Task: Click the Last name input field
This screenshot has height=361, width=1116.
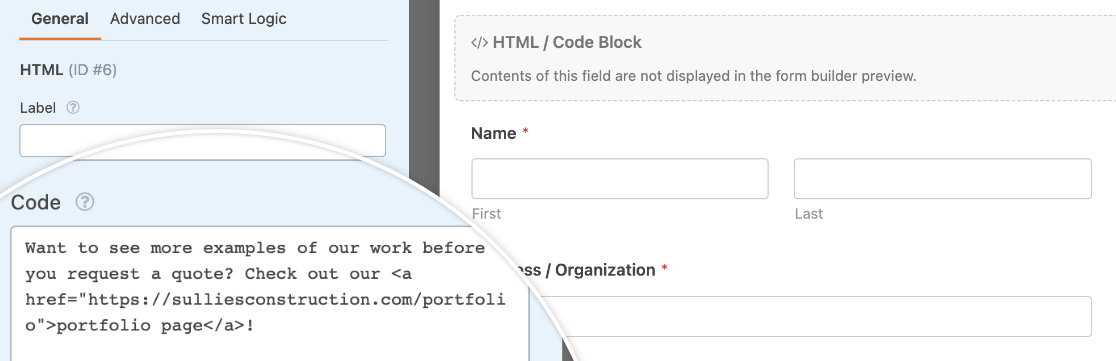Action: pos(942,178)
